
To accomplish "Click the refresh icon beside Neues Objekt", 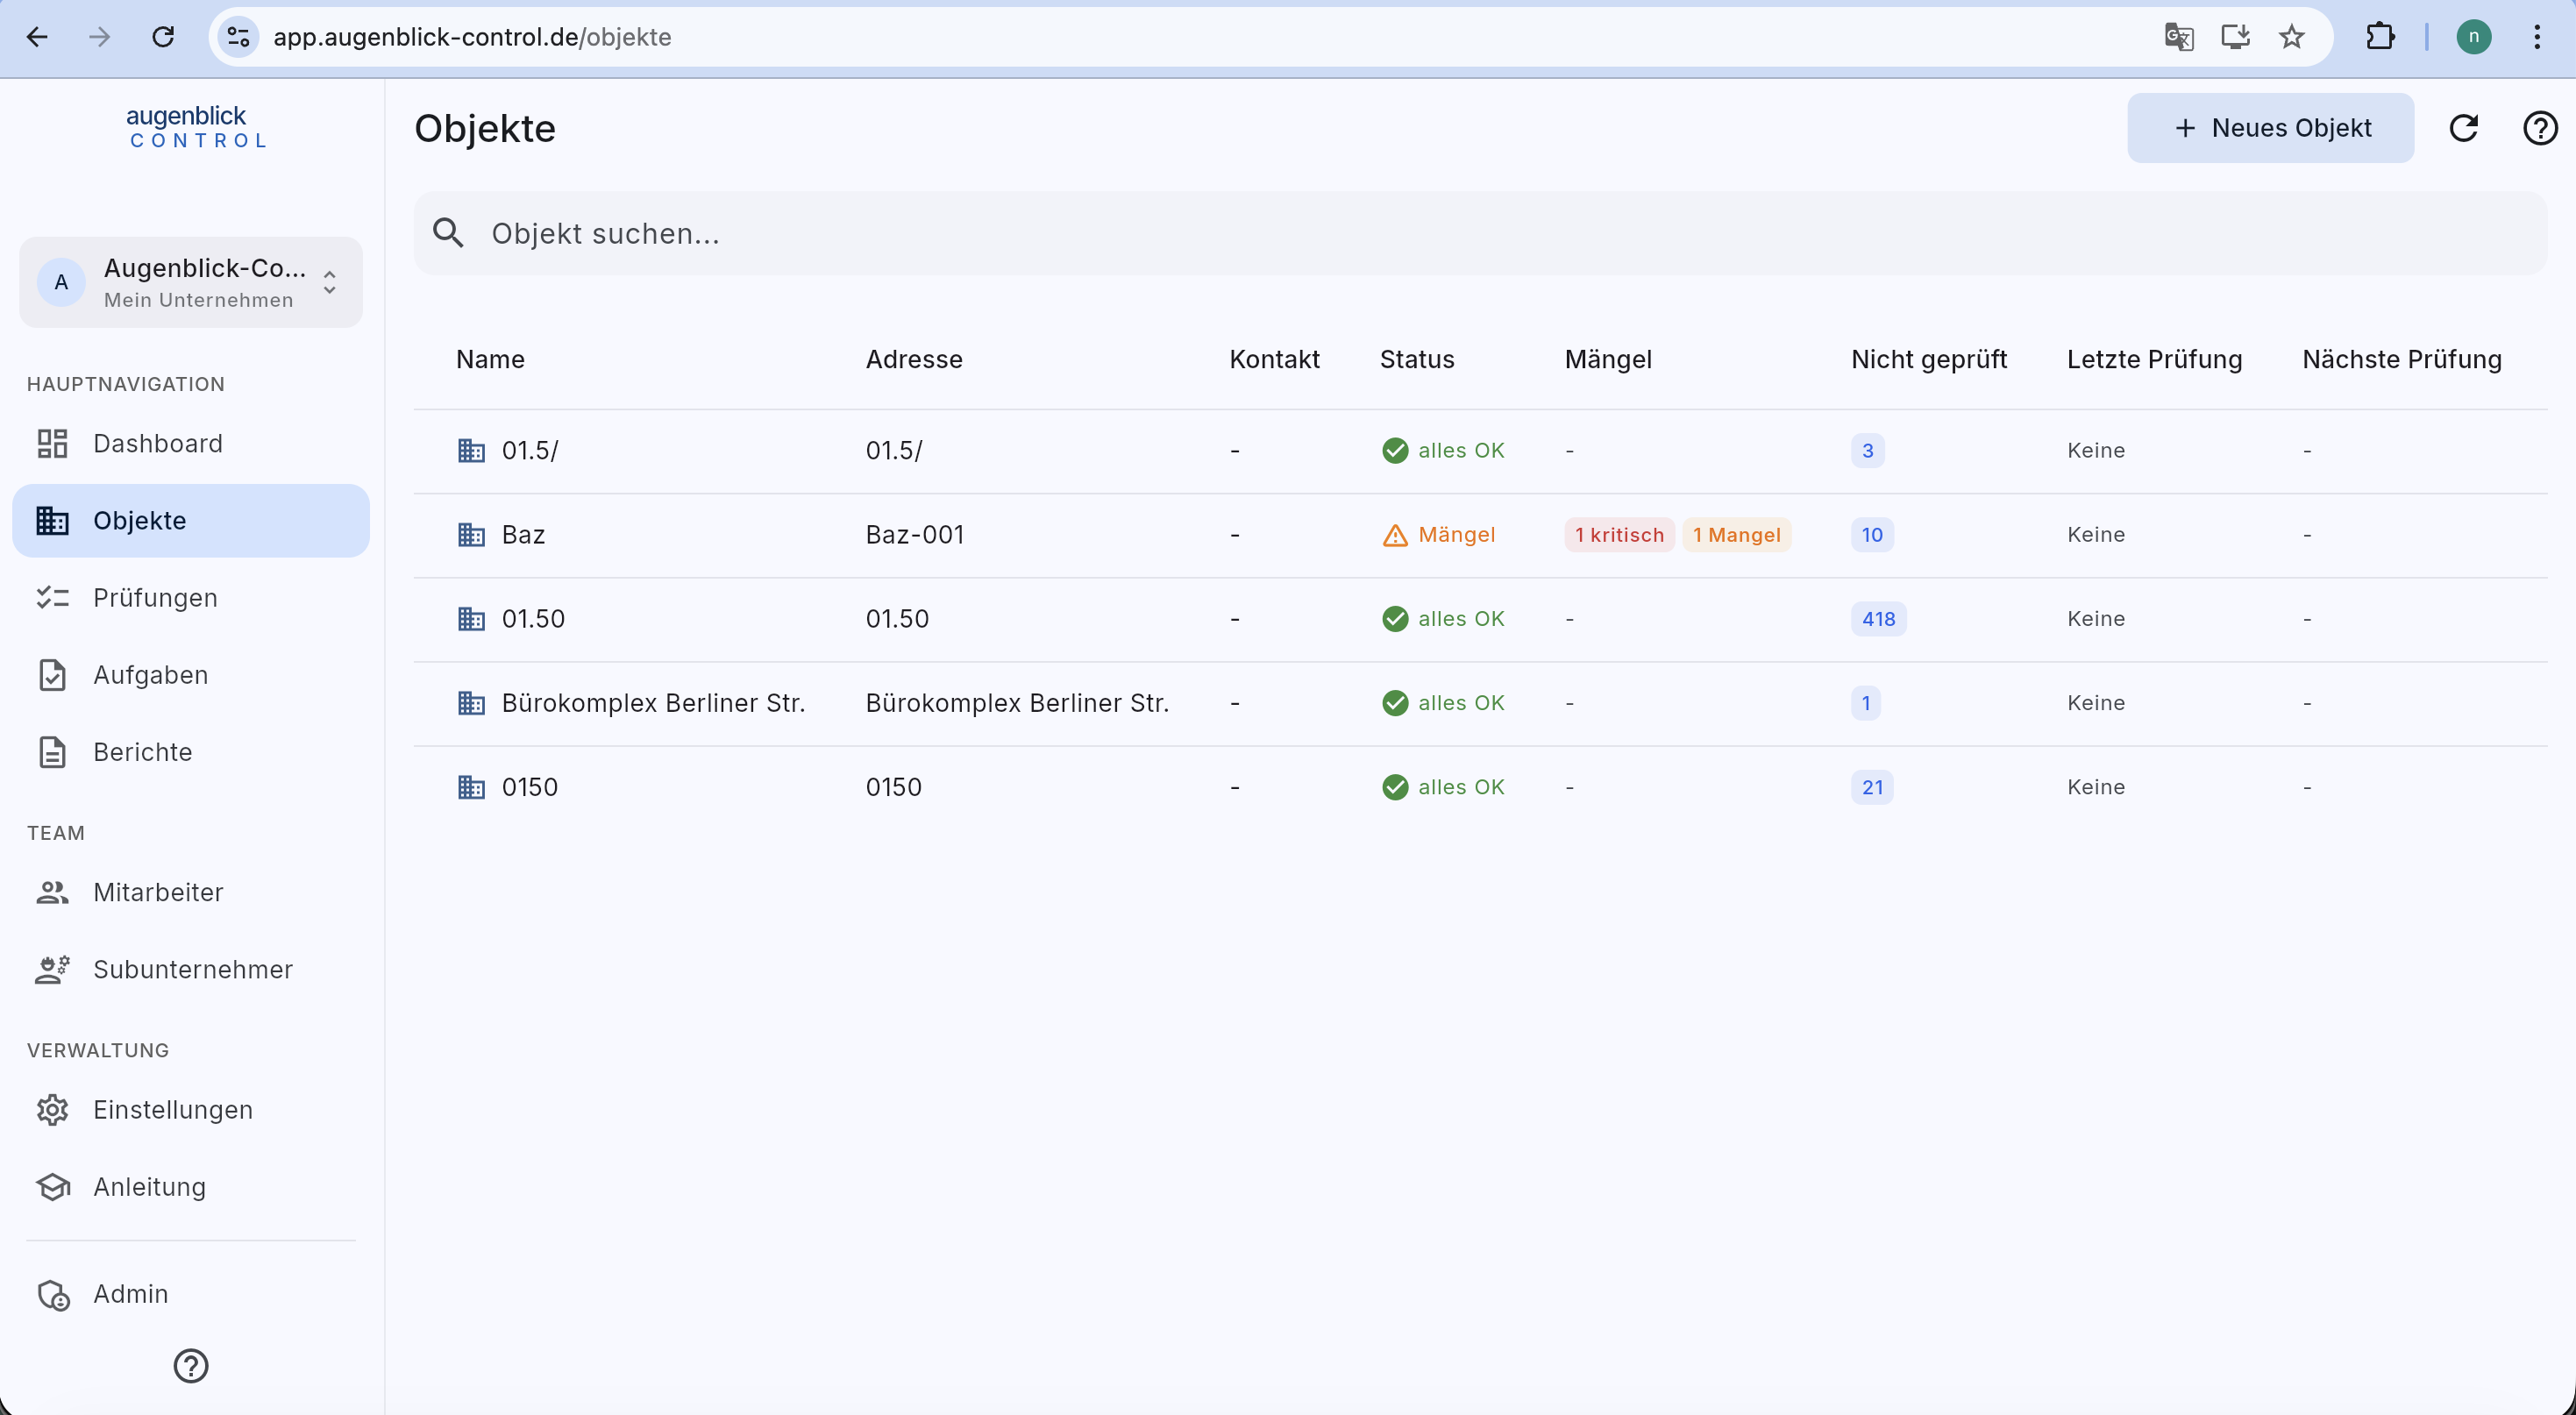I will click(2463, 128).
